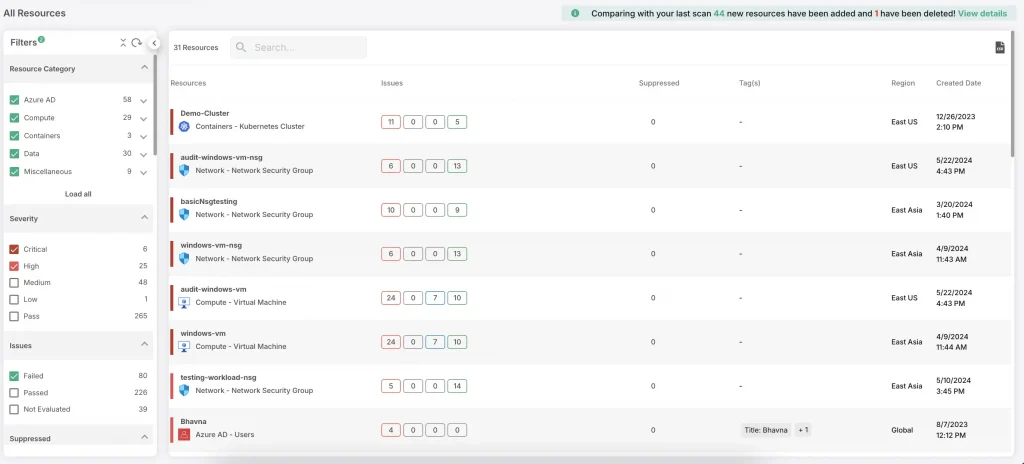Sort by the Created Date column header
This screenshot has height=464, width=1024.
pyautogui.click(x=958, y=83)
